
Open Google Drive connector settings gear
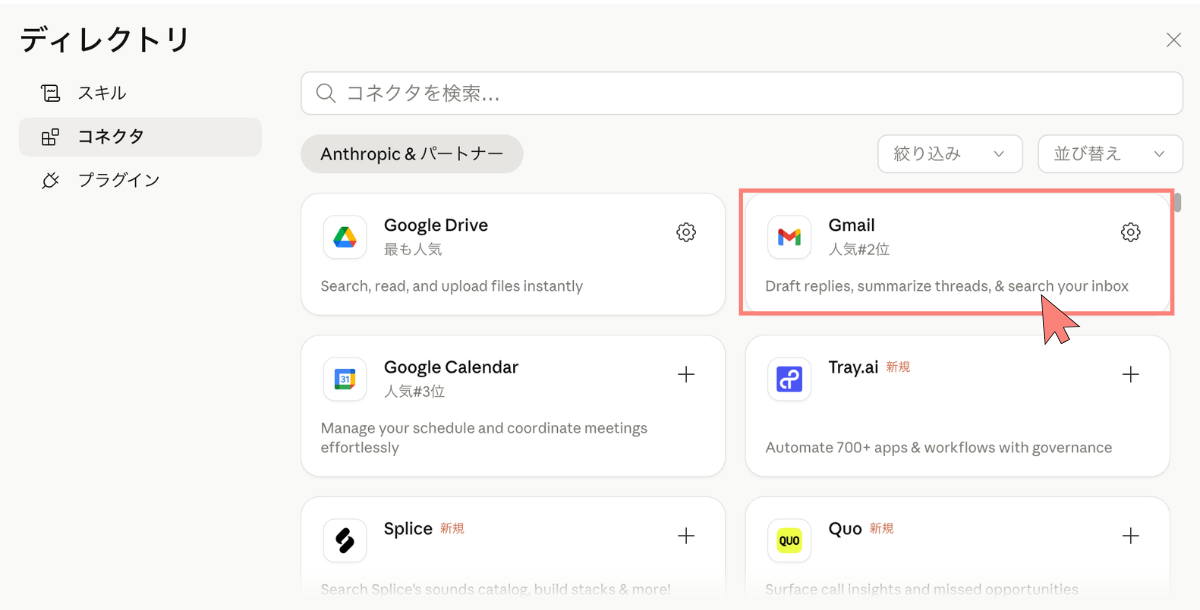[686, 232]
